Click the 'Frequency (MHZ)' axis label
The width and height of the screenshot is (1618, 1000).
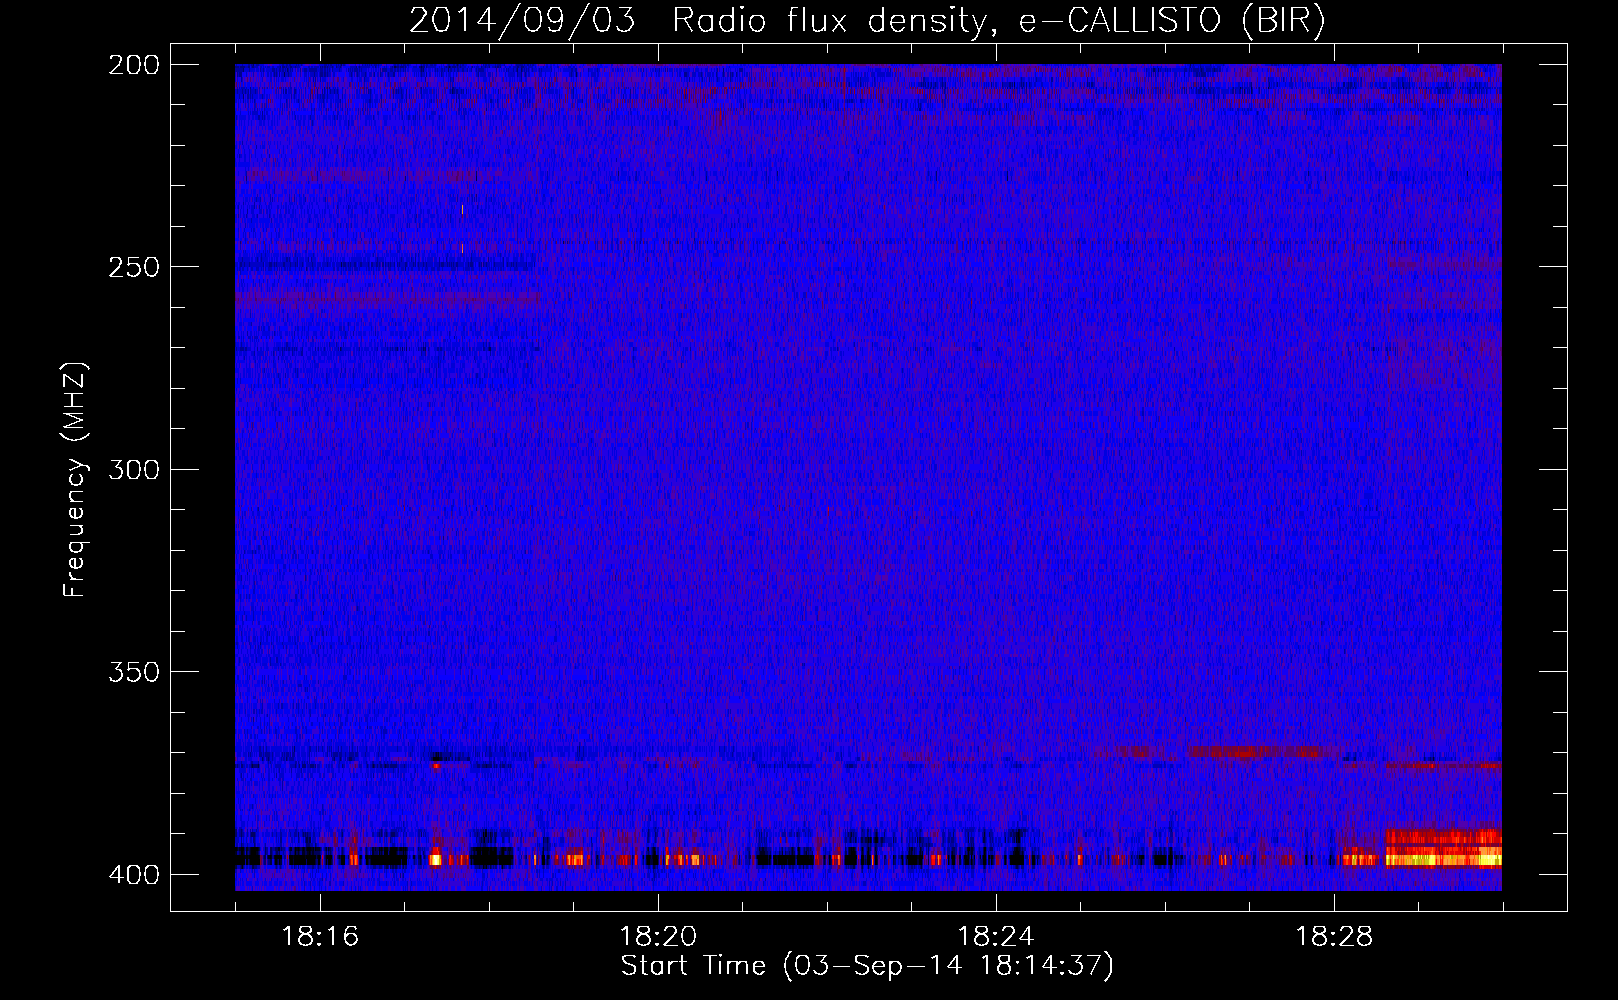(75, 479)
